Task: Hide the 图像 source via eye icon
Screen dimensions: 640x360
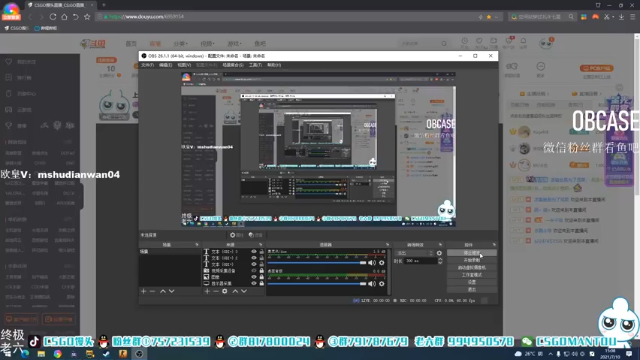Action: [254, 277]
